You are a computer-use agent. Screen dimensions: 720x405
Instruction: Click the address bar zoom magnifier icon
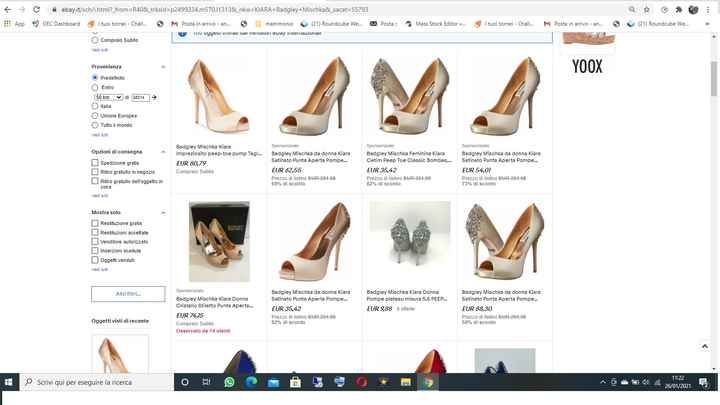point(632,9)
